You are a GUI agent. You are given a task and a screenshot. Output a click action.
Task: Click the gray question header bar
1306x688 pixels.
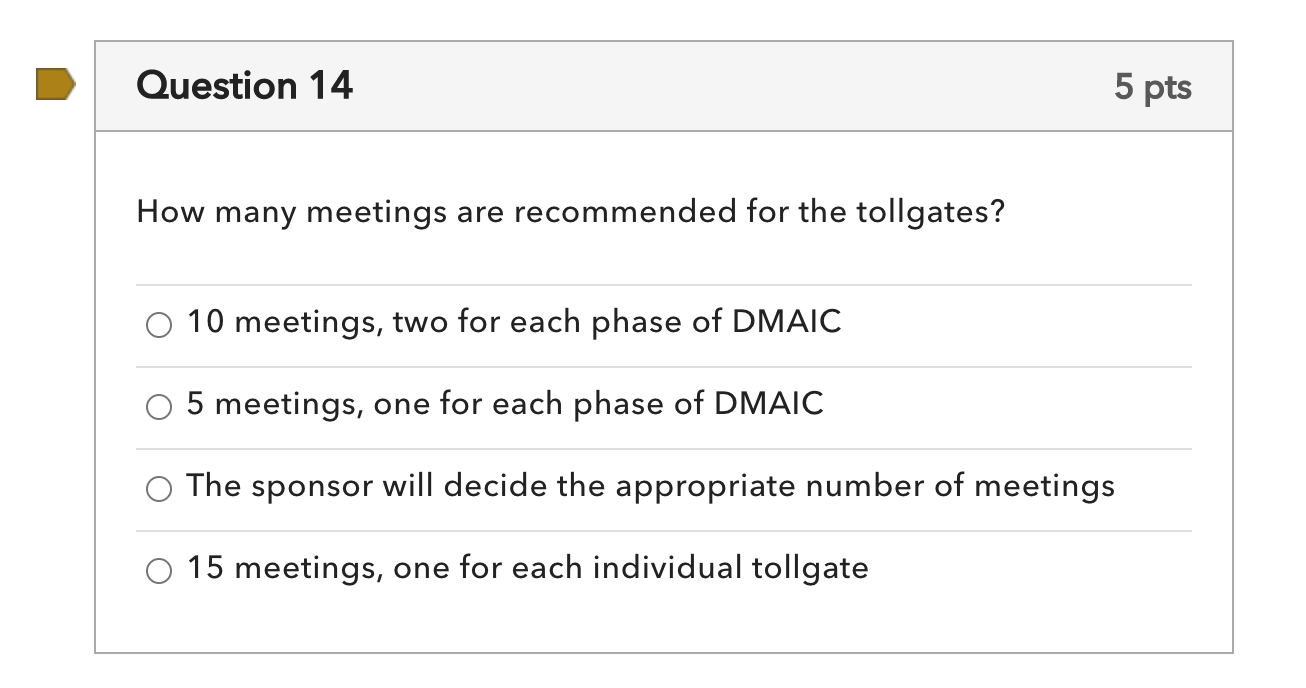[700, 86]
